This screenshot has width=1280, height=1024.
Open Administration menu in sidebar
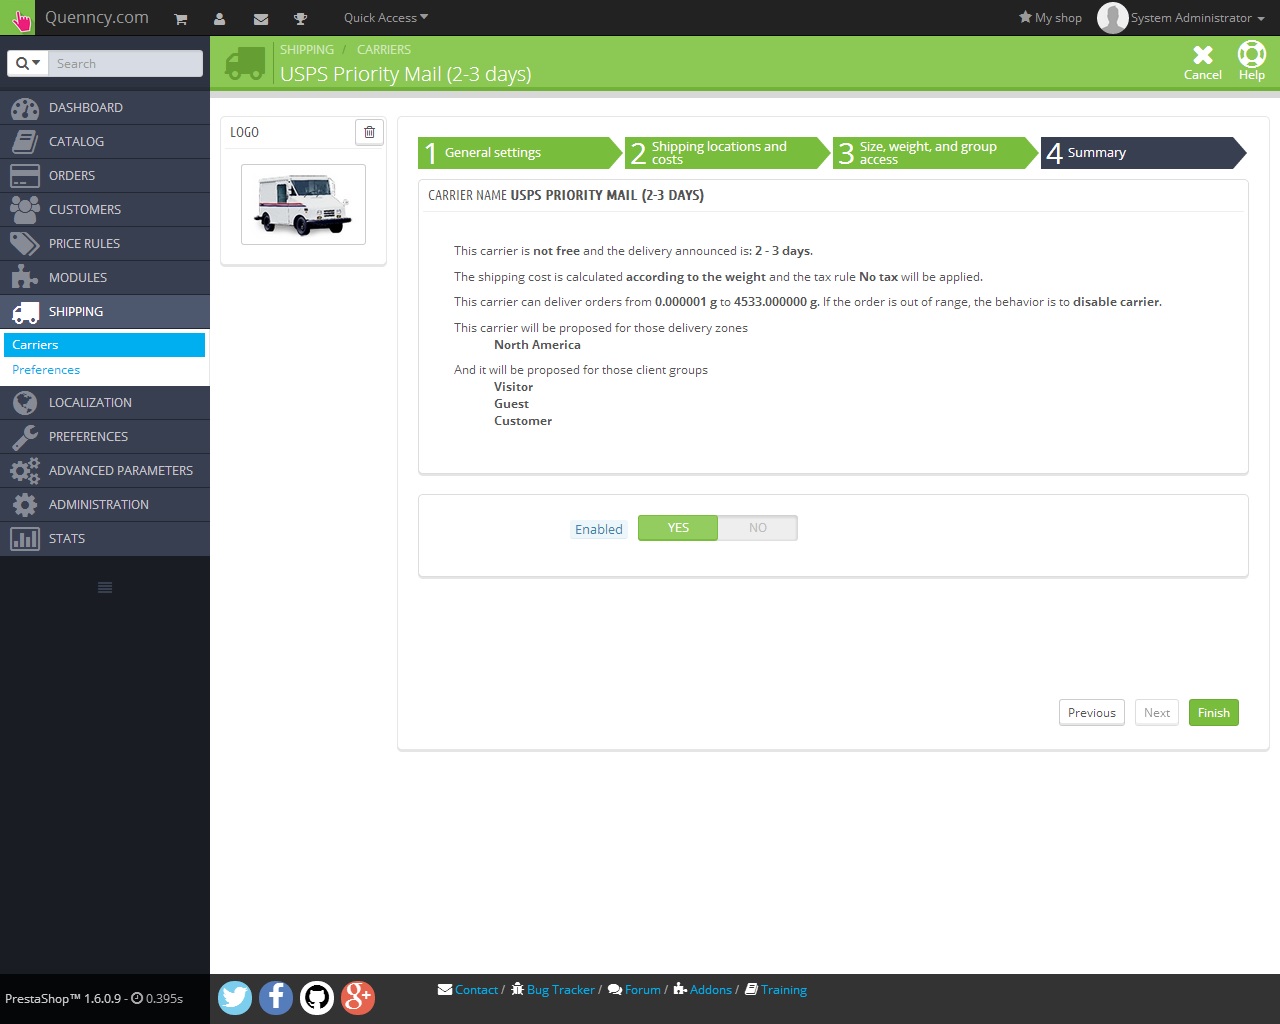point(105,505)
